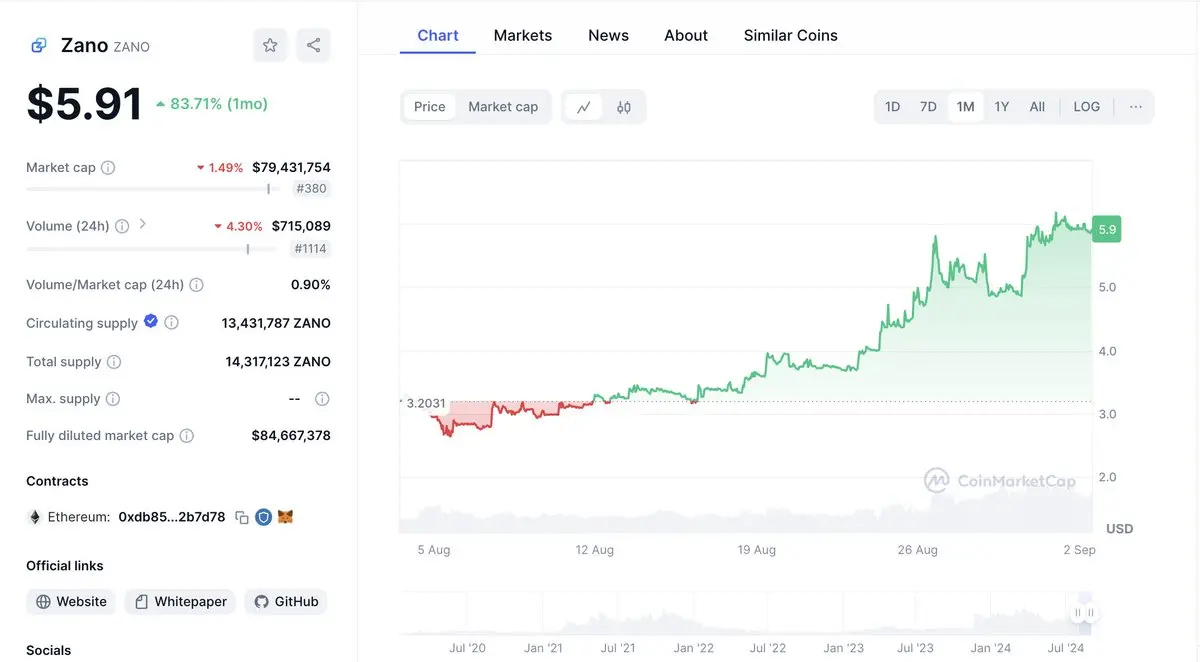Screen dimensions: 1200x662
Task: Open the About tab
Action: coord(686,35)
